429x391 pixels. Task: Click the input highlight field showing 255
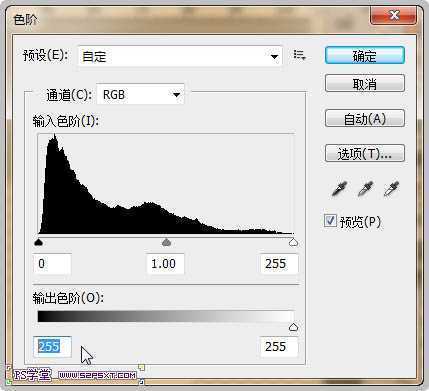(x=279, y=264)
